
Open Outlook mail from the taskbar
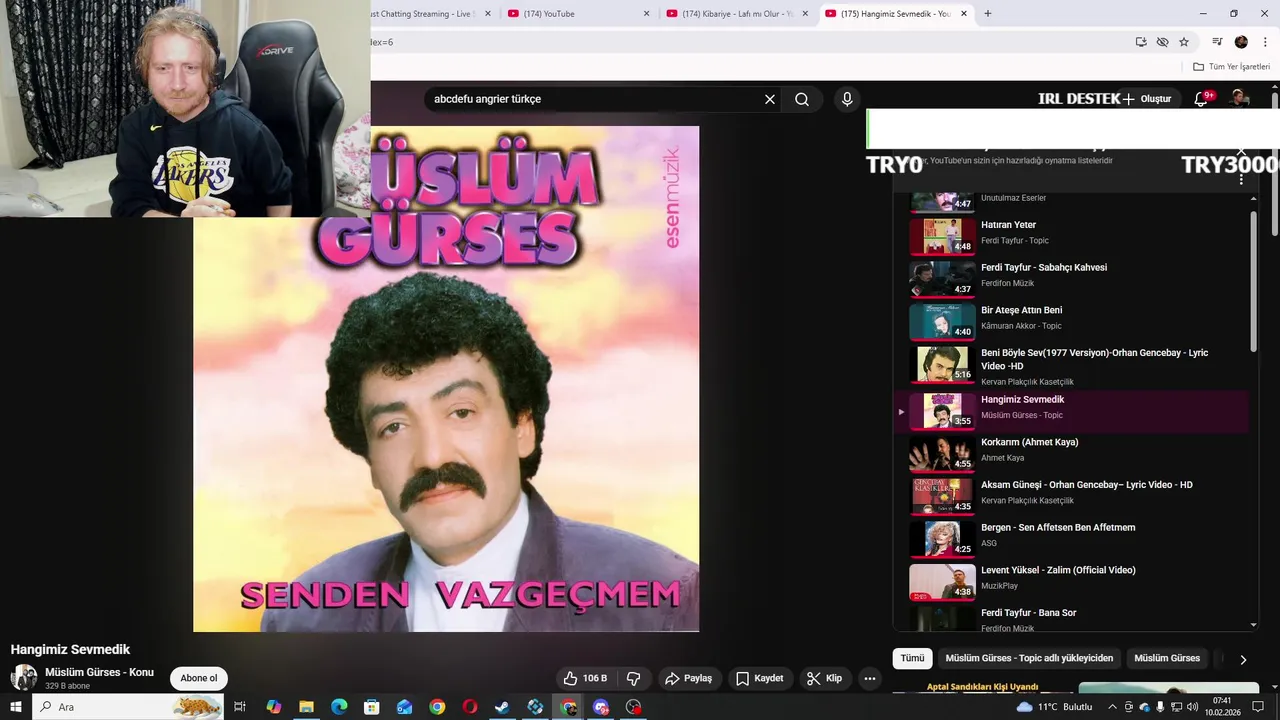[x=404, y=707]
